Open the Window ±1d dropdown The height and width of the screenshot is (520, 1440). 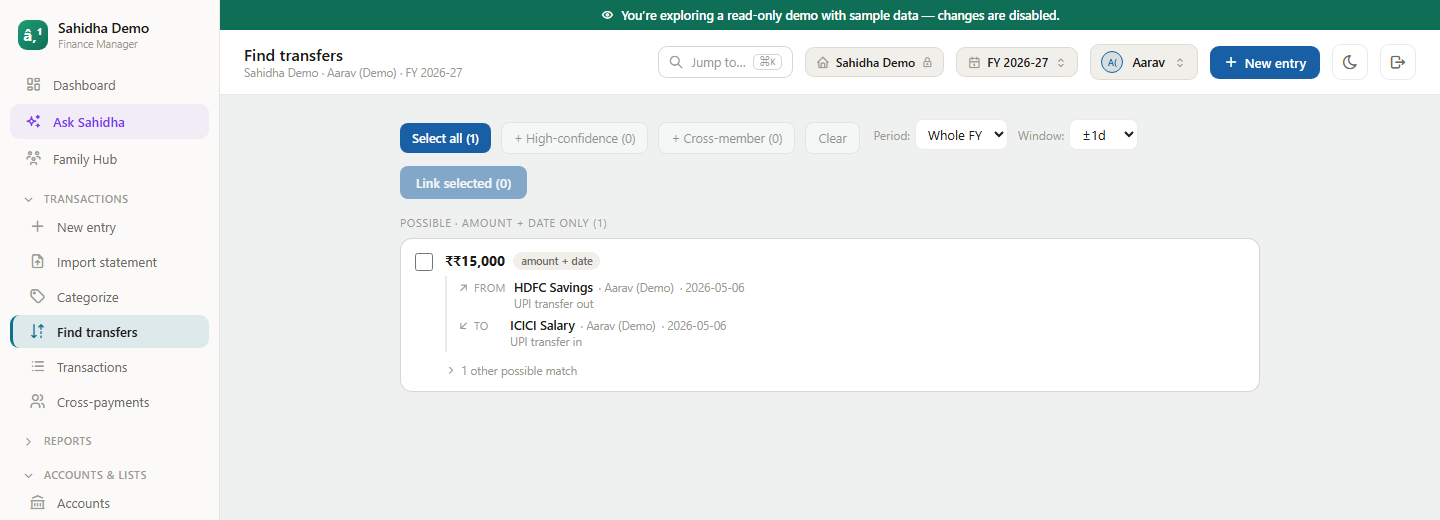point(1103,135)
